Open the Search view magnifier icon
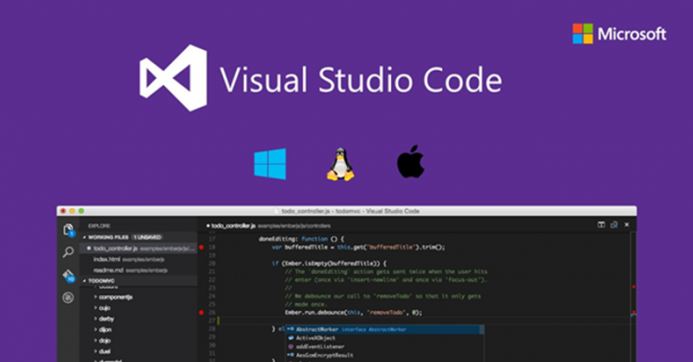The height and width of the screenshot is (362, 693). pos(68,252)
